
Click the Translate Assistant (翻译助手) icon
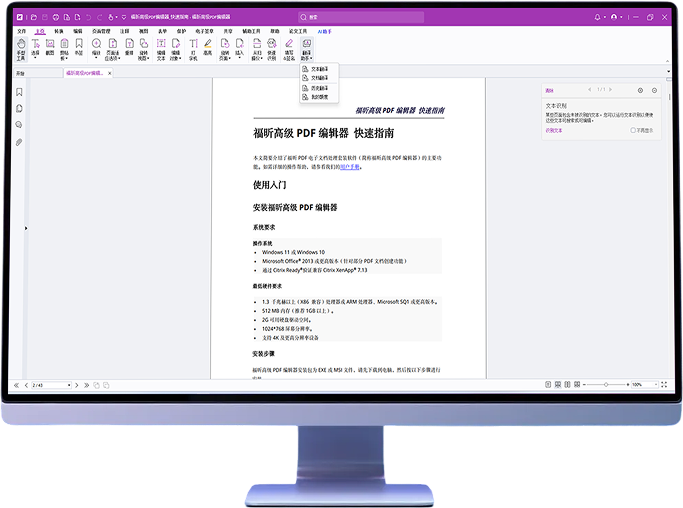307,44
